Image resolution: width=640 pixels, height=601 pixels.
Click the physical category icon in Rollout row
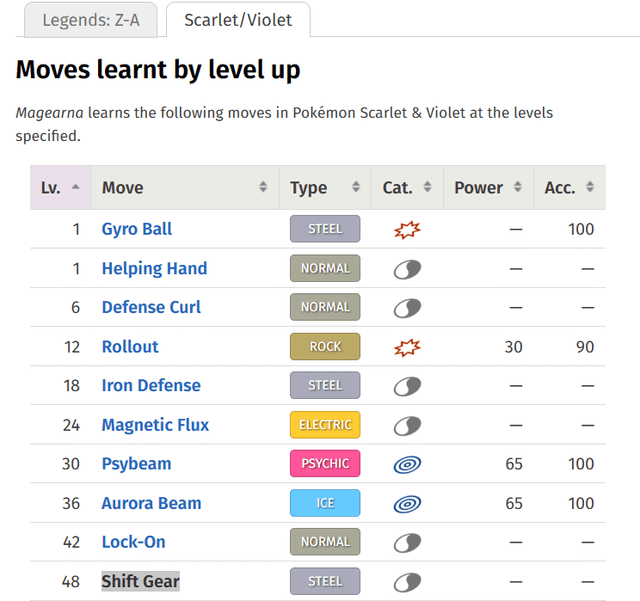407,347
